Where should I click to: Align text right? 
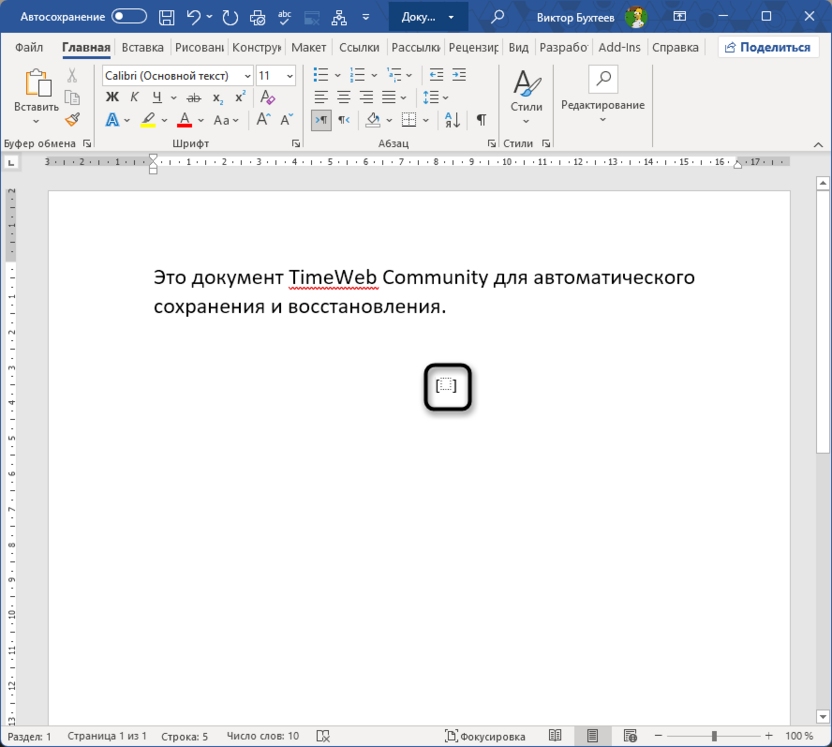coord(366,97)
